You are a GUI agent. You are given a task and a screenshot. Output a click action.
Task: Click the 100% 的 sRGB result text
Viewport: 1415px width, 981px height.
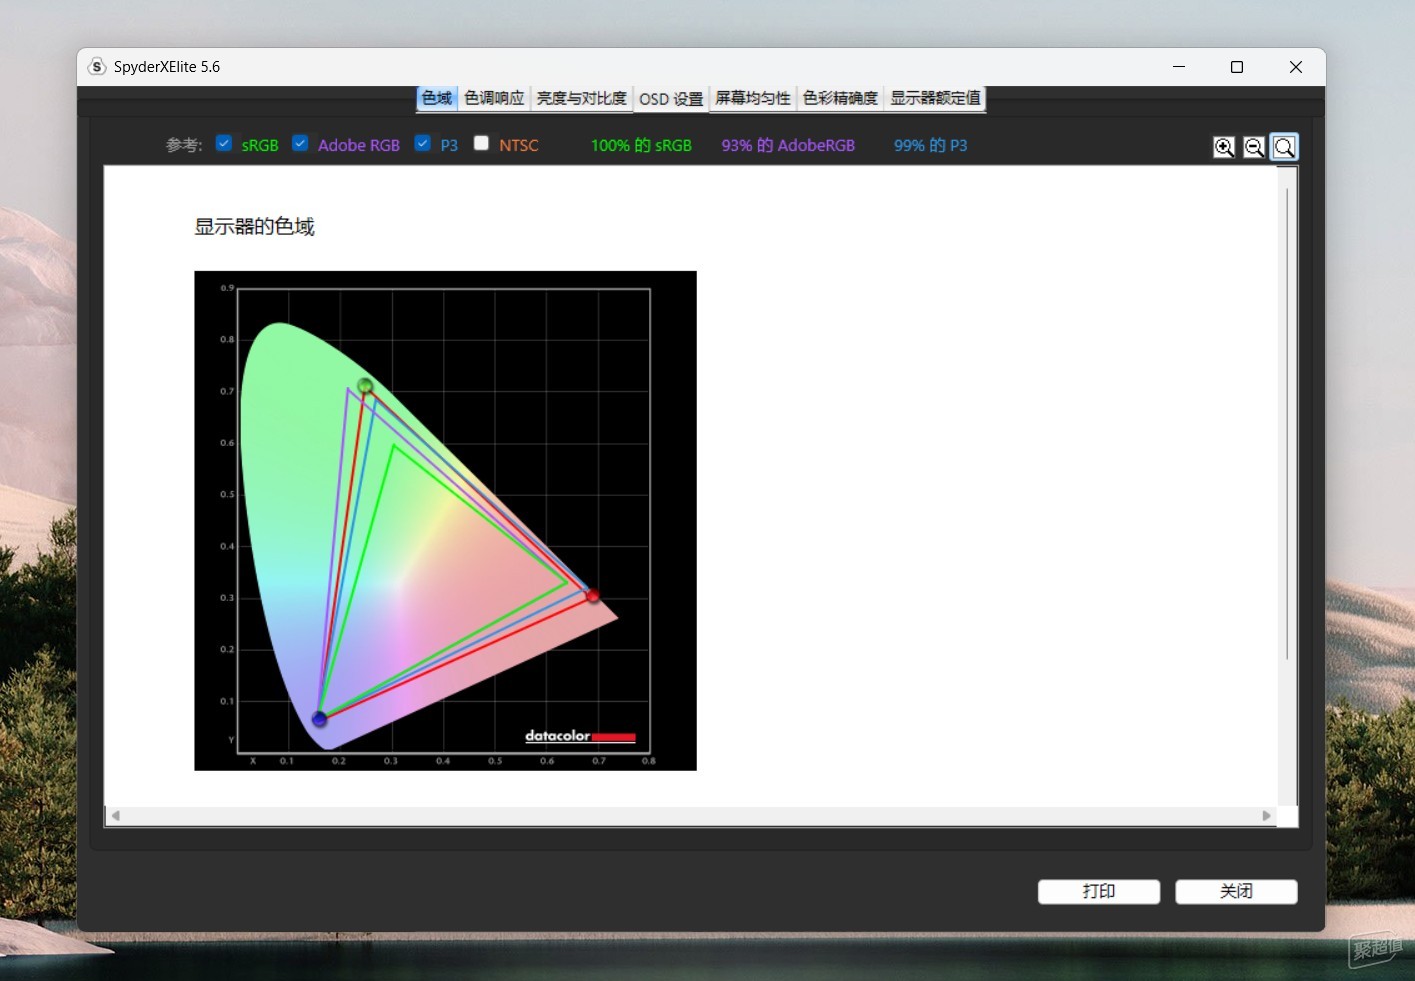coord(641,145)
